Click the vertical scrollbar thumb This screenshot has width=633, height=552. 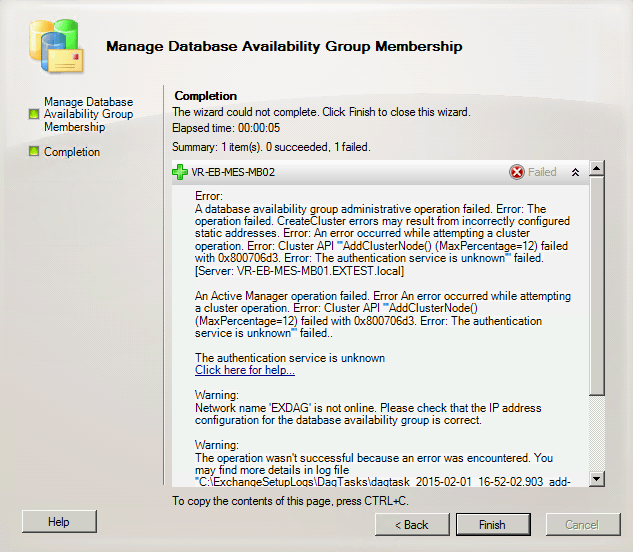(597, 285)
